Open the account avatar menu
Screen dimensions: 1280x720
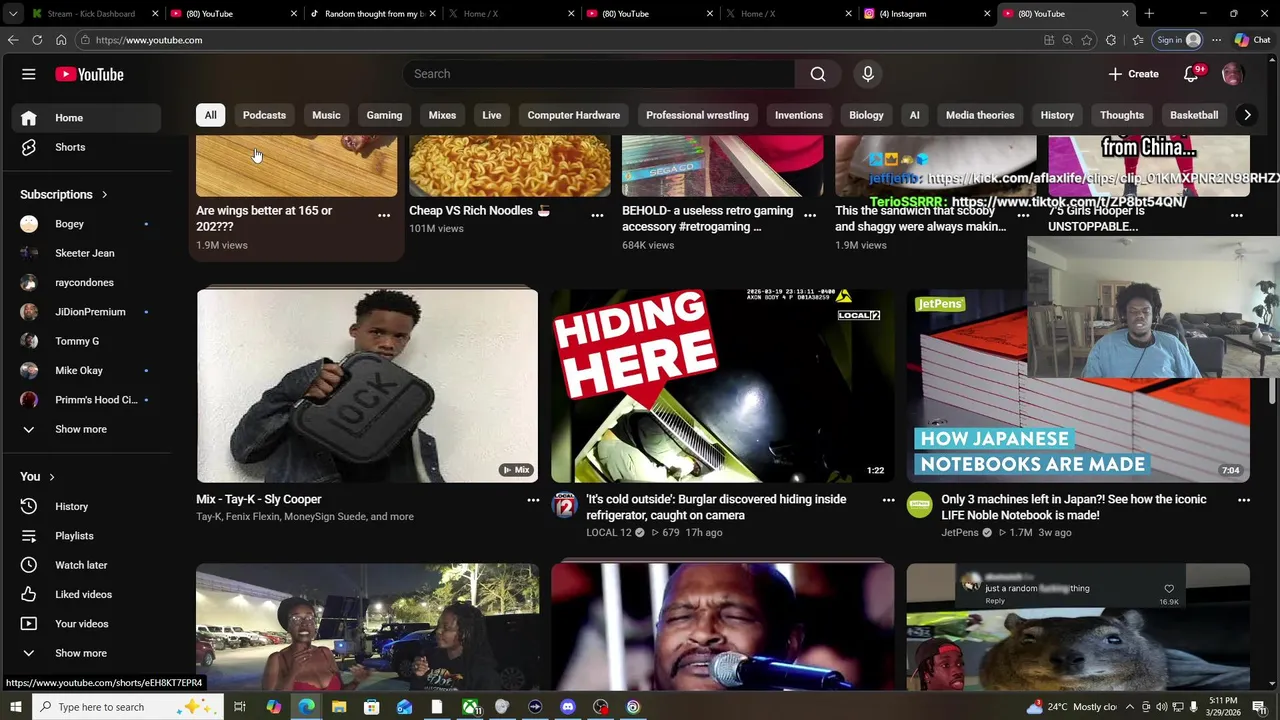coord(1233,74)
